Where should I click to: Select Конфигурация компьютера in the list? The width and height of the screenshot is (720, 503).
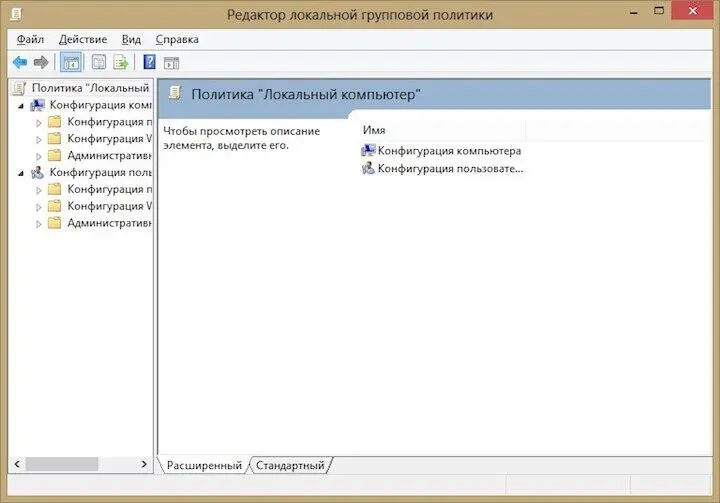tap(449, 151)
